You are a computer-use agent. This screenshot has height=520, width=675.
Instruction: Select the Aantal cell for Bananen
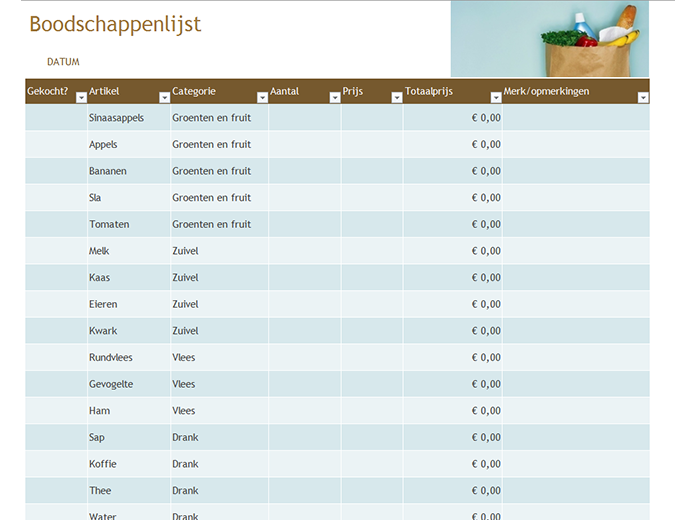304,171
